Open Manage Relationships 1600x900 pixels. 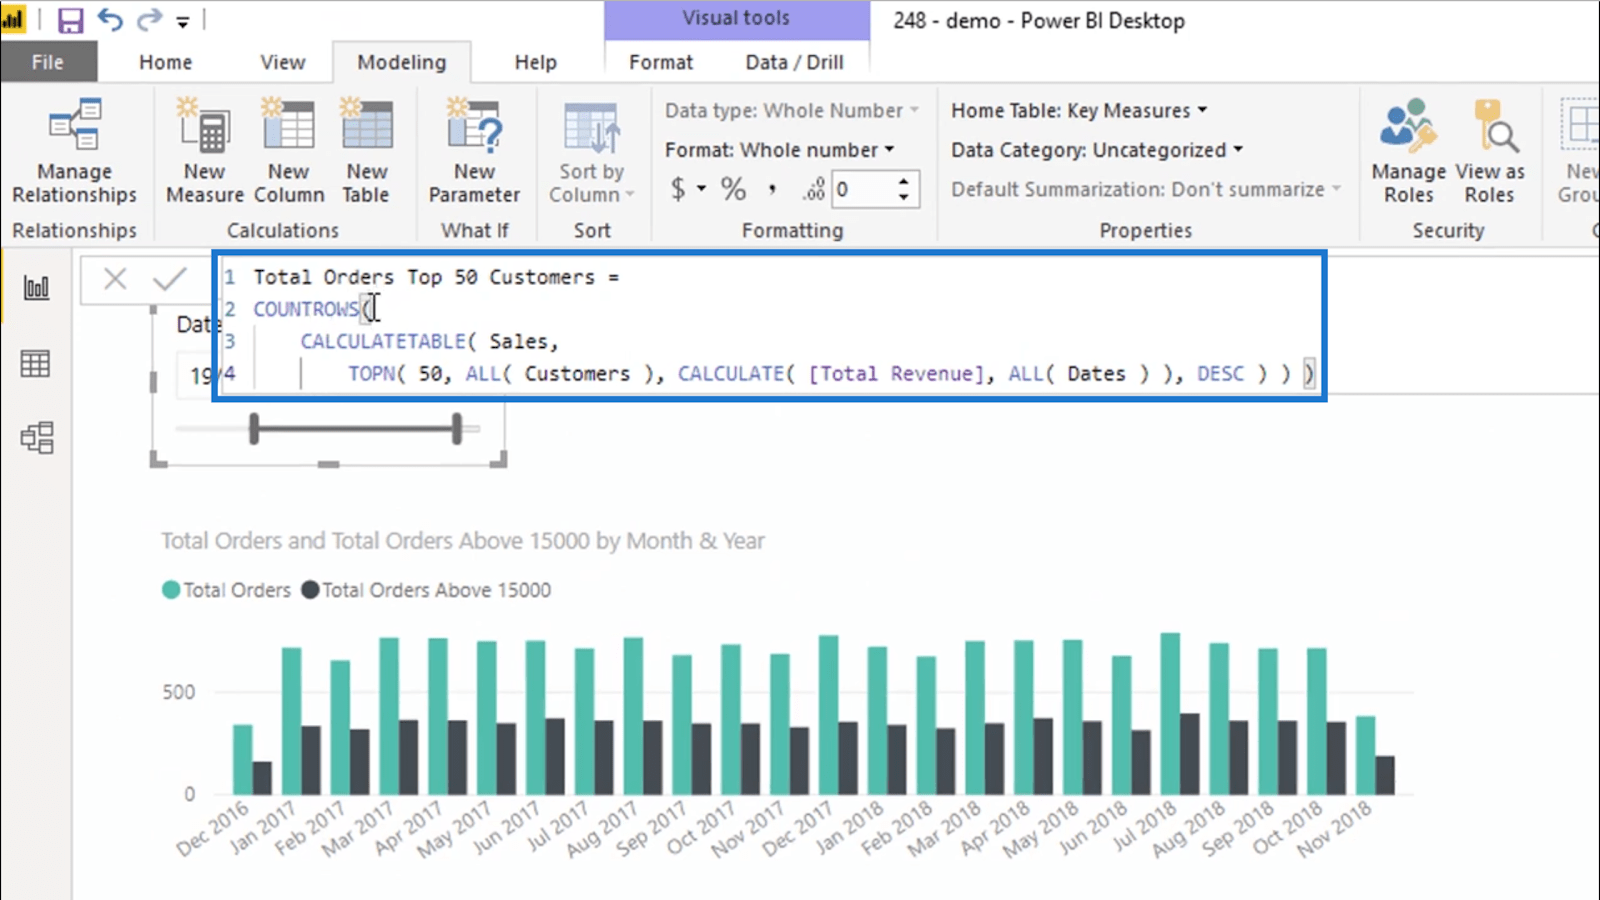click(75, 151)
